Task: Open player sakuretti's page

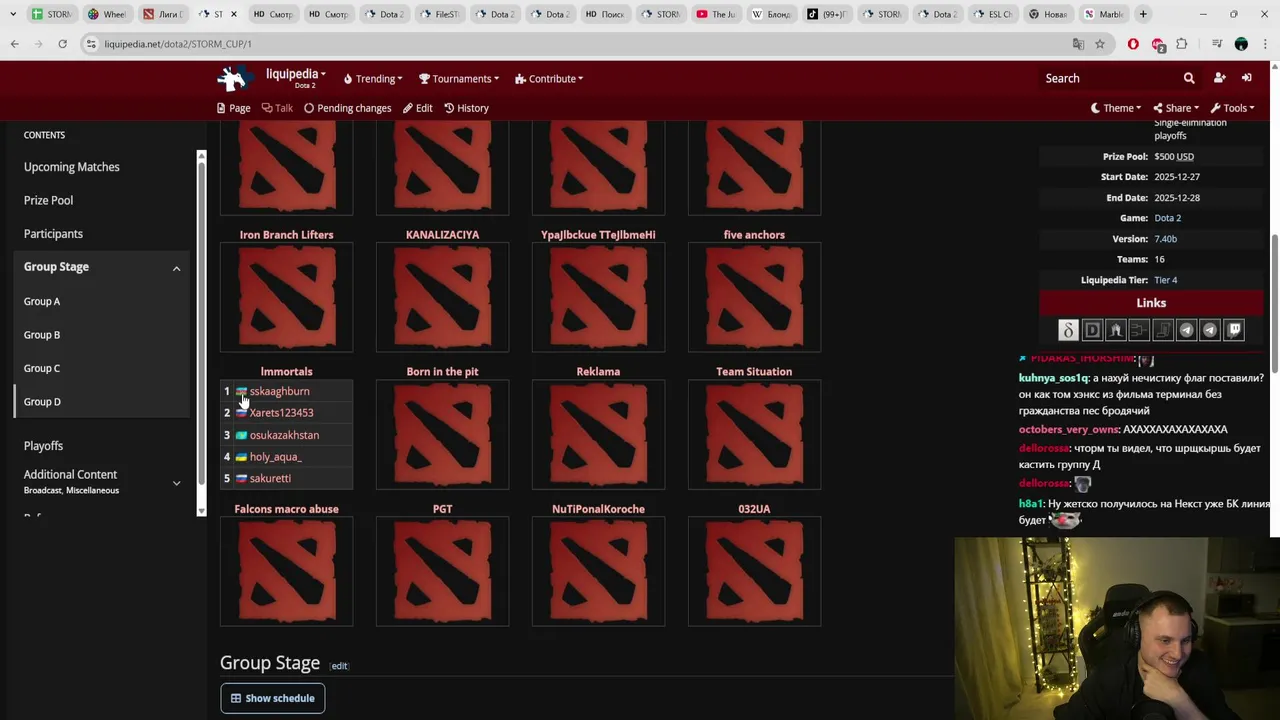Action: click(x=270, y=479)
